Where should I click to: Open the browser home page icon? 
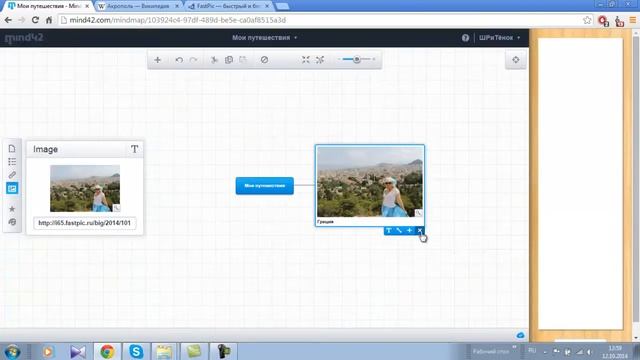click(x=49, y=20)
